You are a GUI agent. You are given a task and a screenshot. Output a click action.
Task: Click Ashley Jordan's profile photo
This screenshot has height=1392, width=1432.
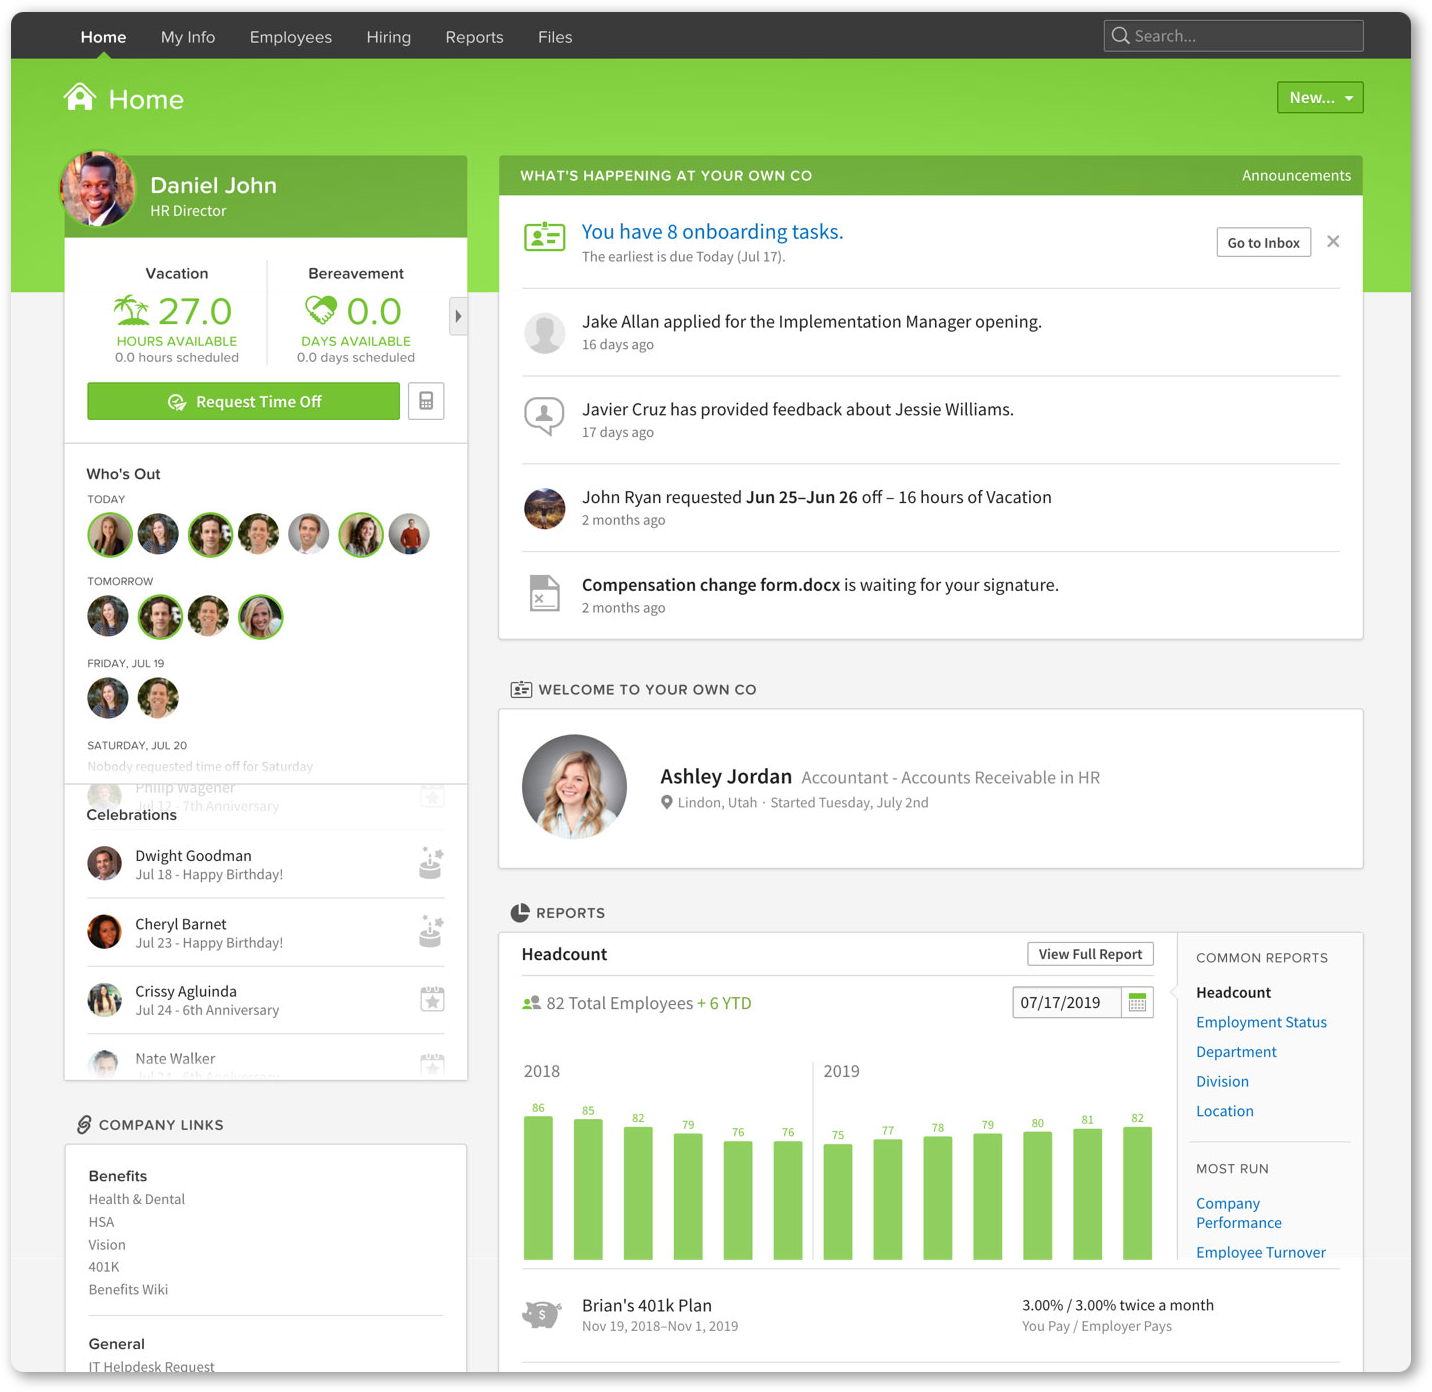(x=574, y=787)
